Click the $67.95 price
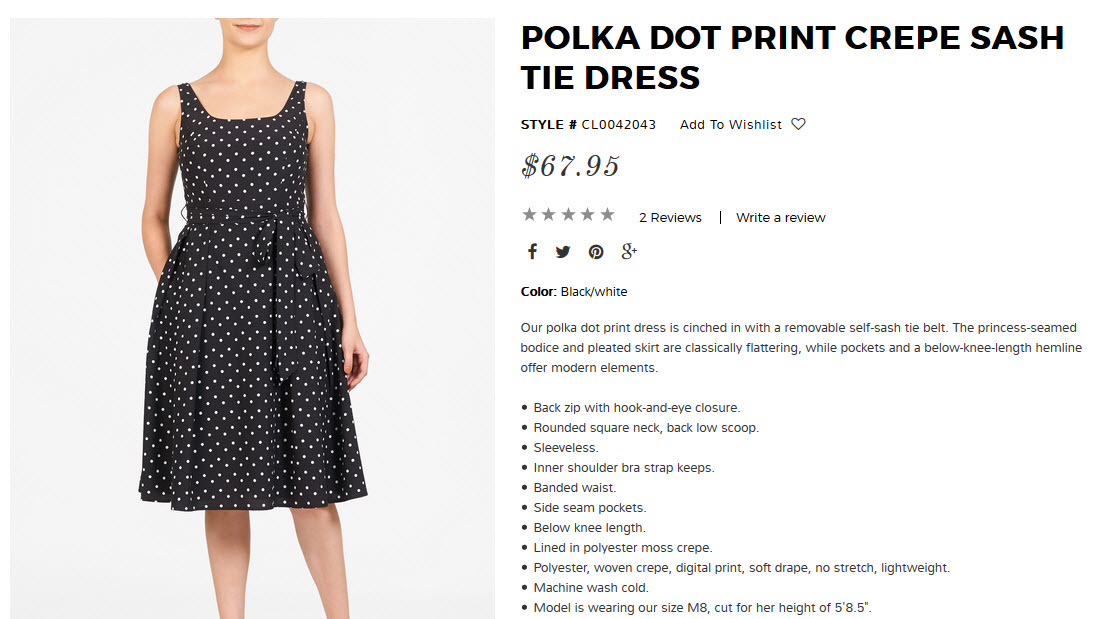 coord(571,166)
